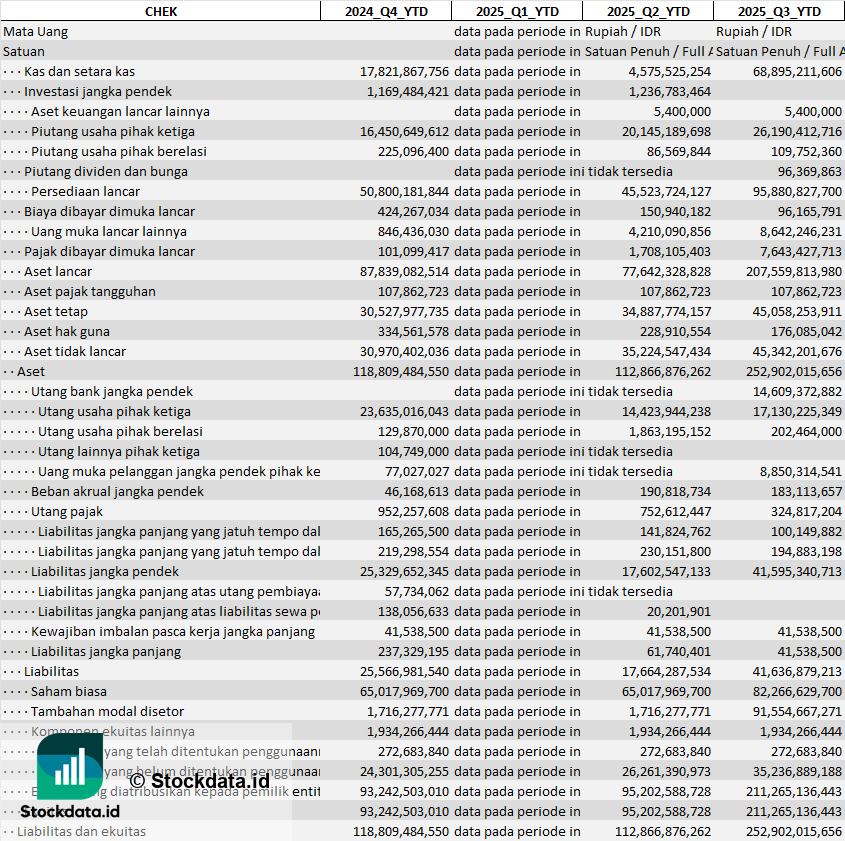The height and width of the screenshot is (841, 845).
Task: Select the 2025_Q2_YTD column header
Action: (x=648, y=11)
